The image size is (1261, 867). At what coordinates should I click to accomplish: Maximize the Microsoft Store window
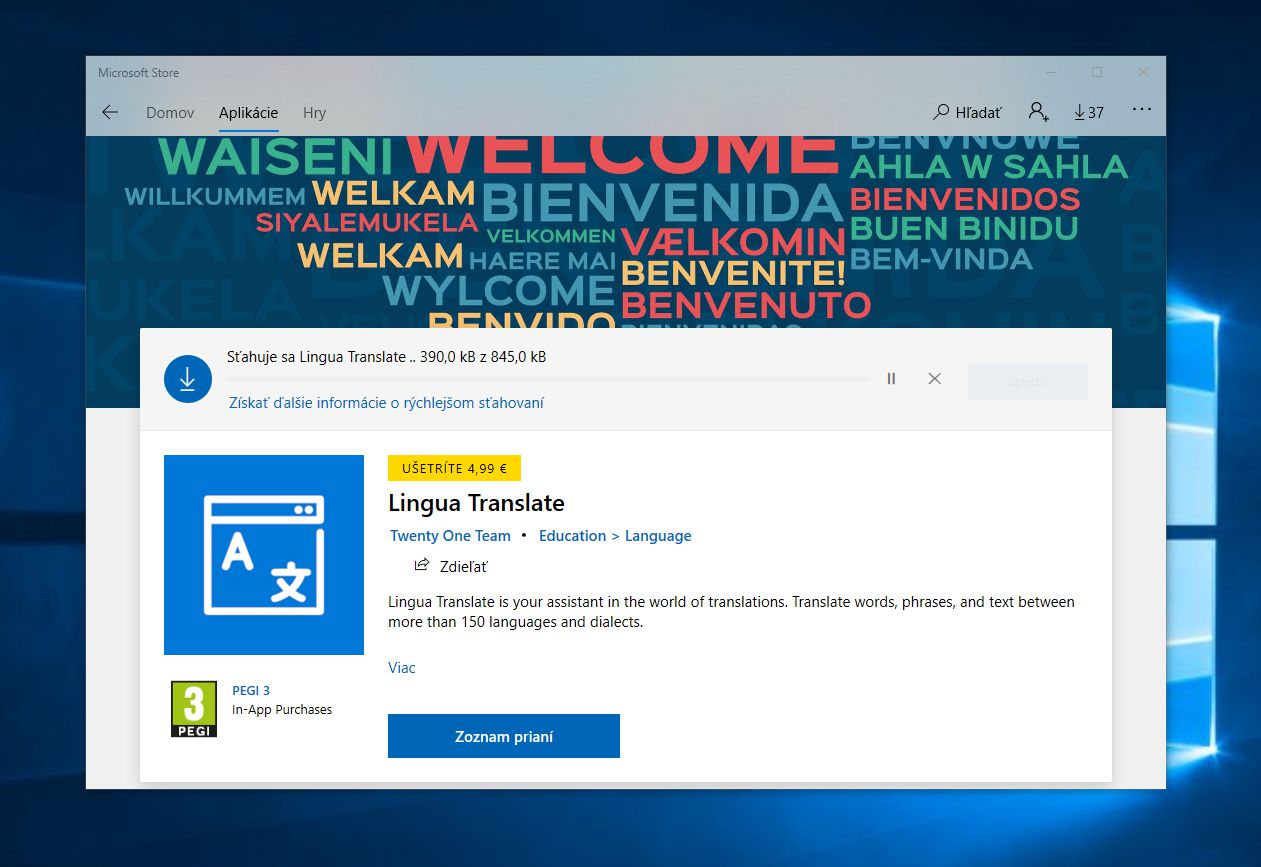pyautogui.click(x=1097, y=72)
